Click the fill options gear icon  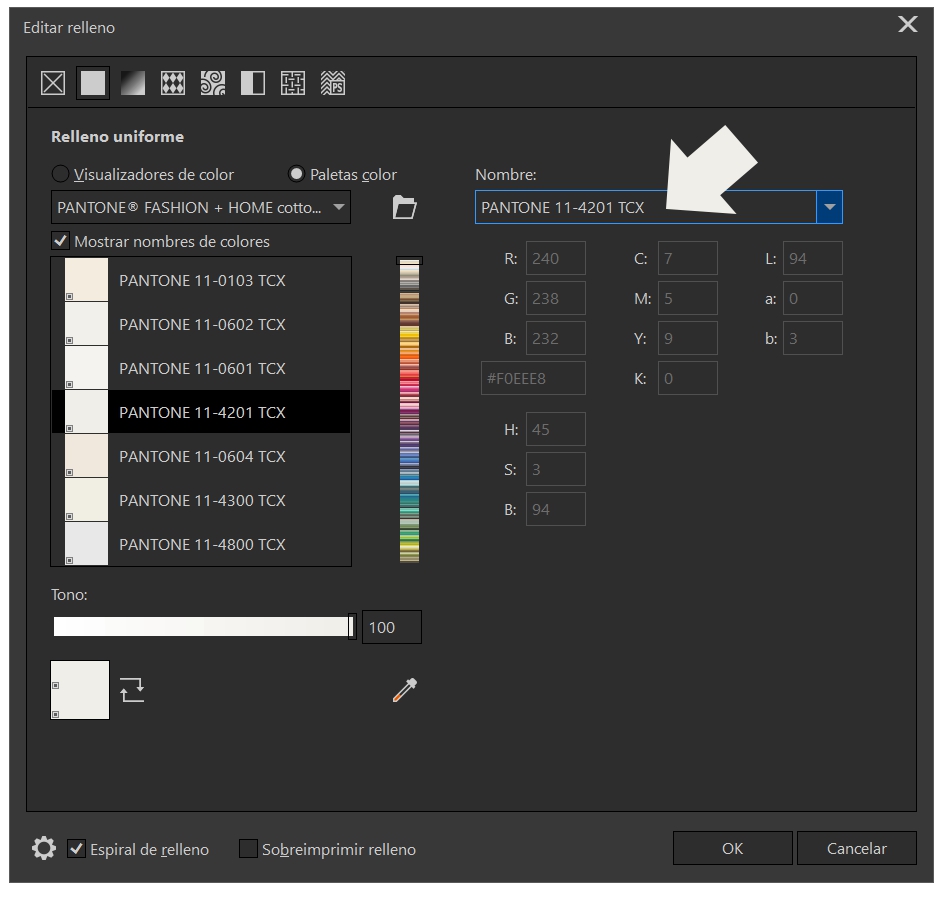click(42, 848)
